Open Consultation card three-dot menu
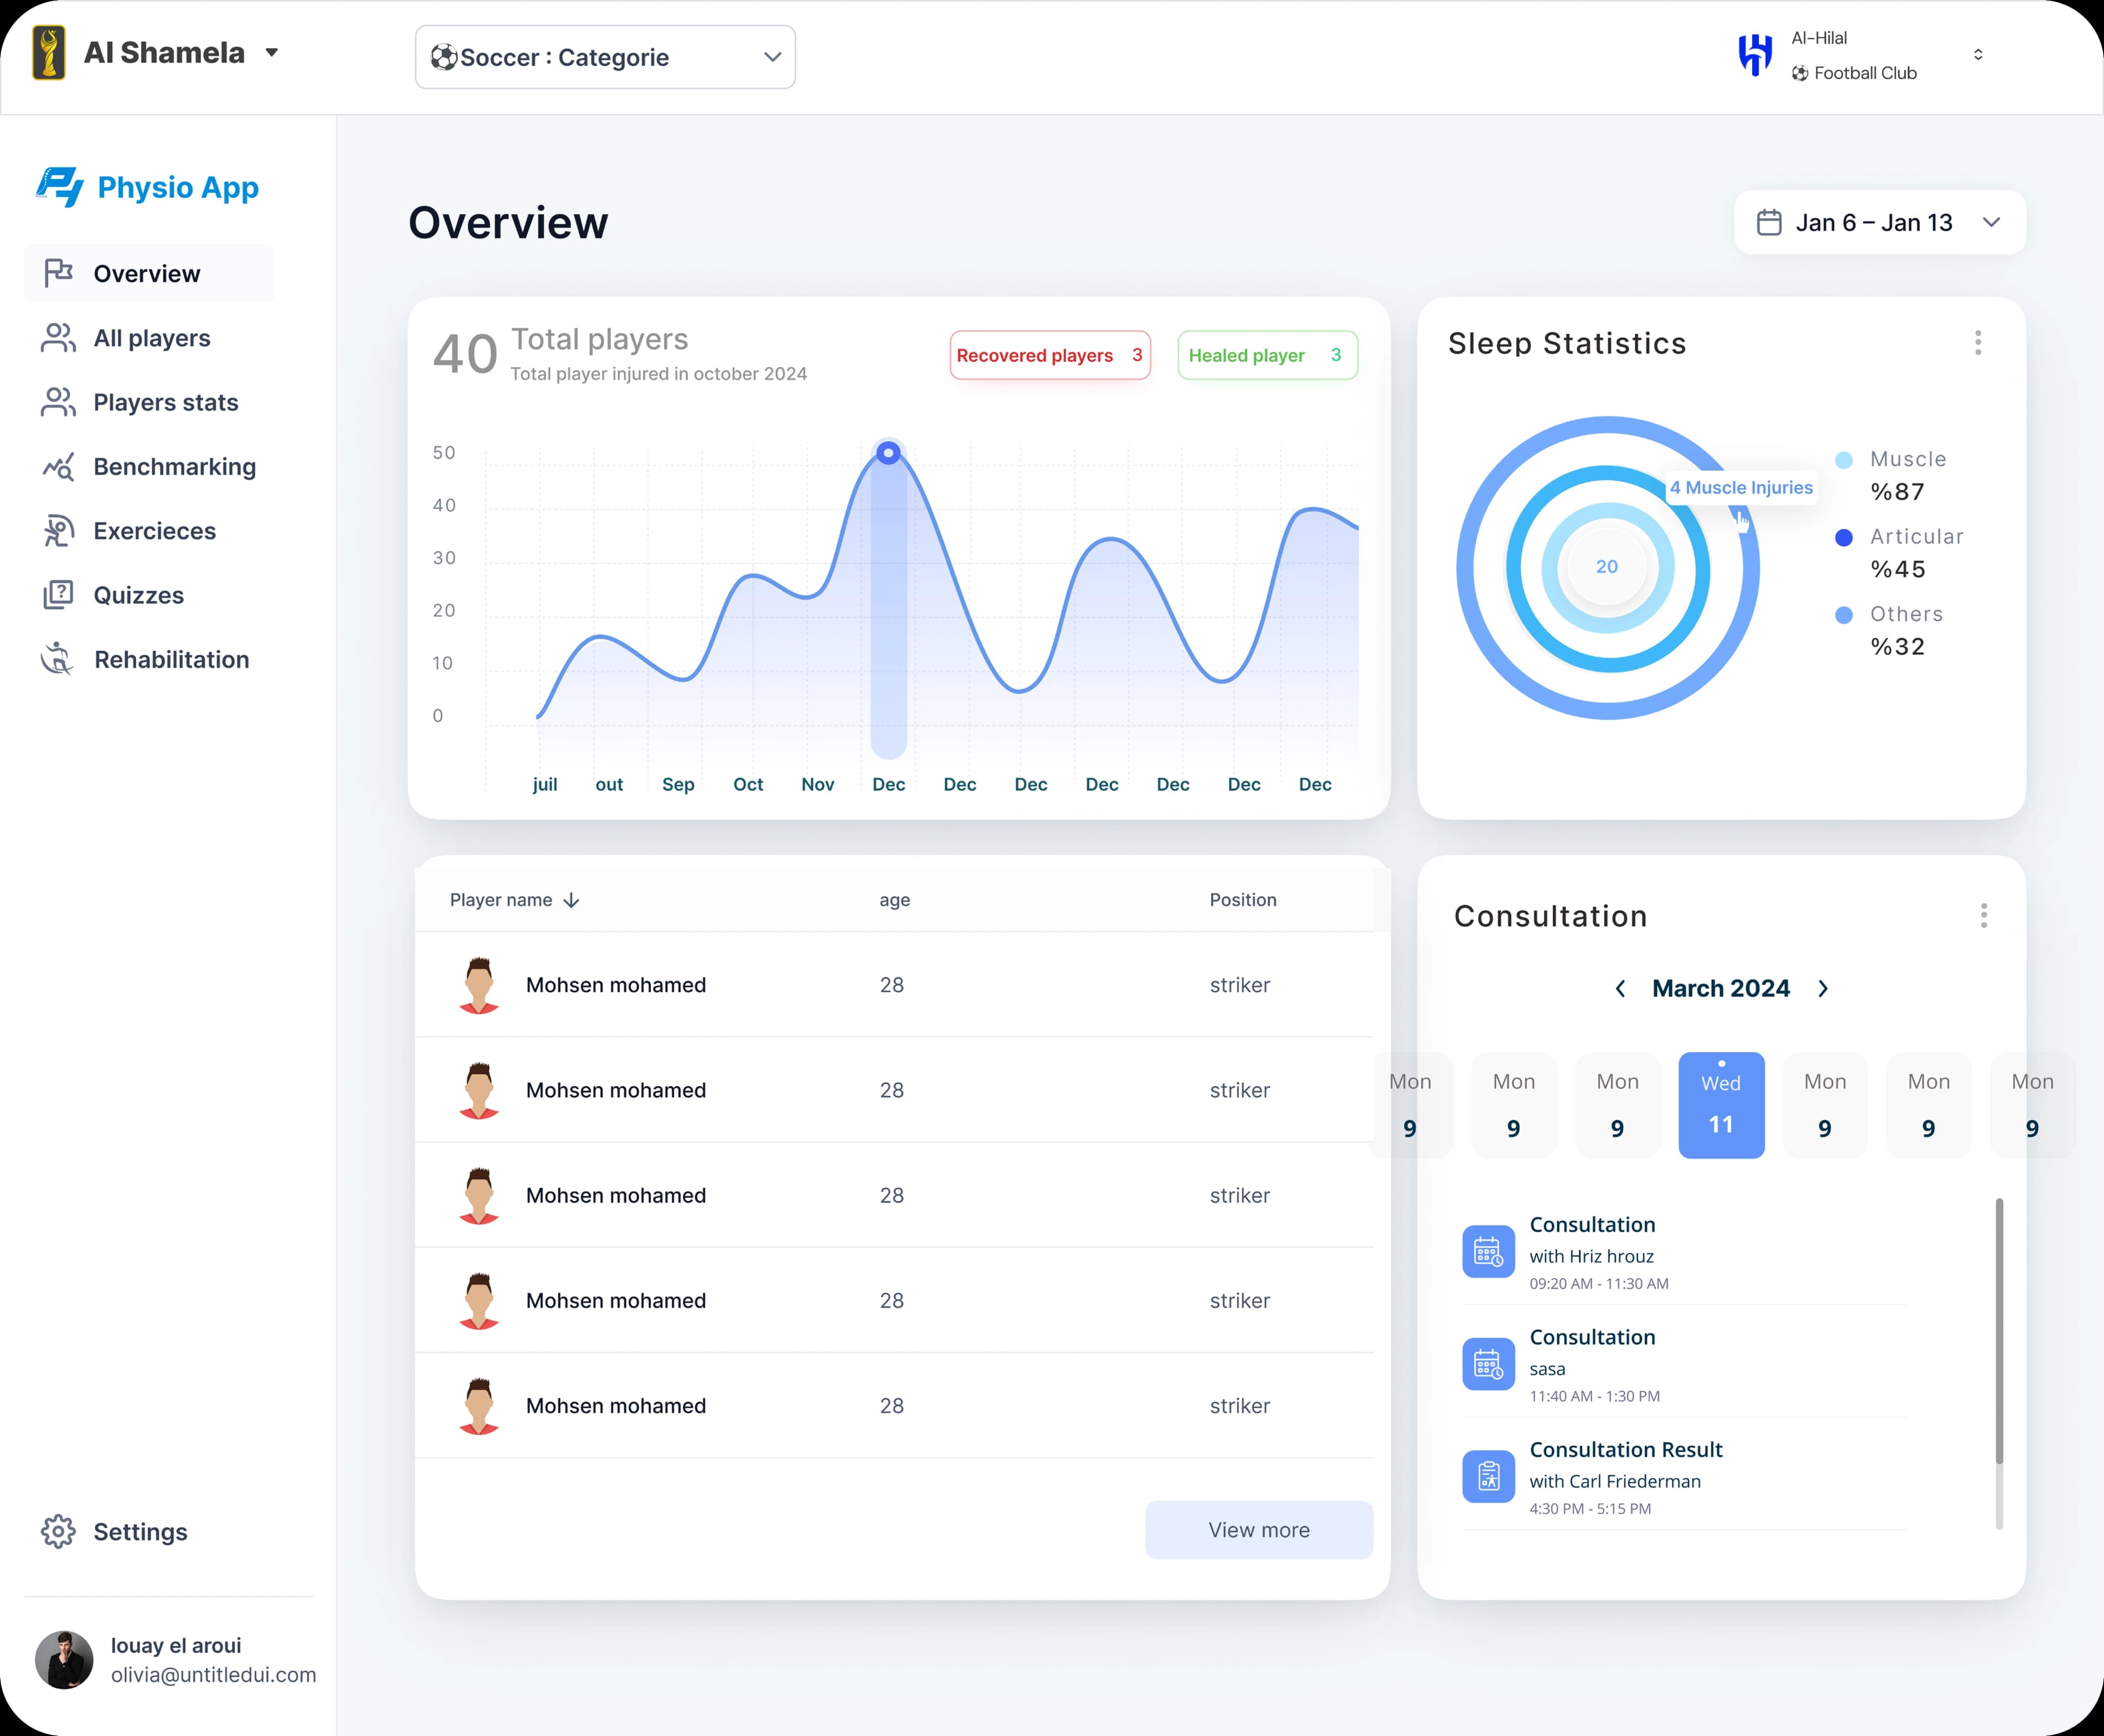The image size is (2104, 1736). (1983, 915)
